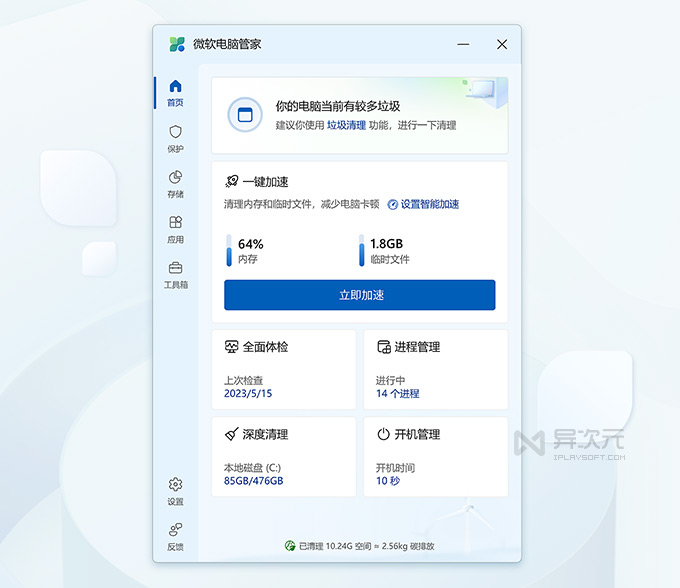680x588 pixels.
Task: Open the 深度清理 deep cleanup card
Action: coord(284,457)
